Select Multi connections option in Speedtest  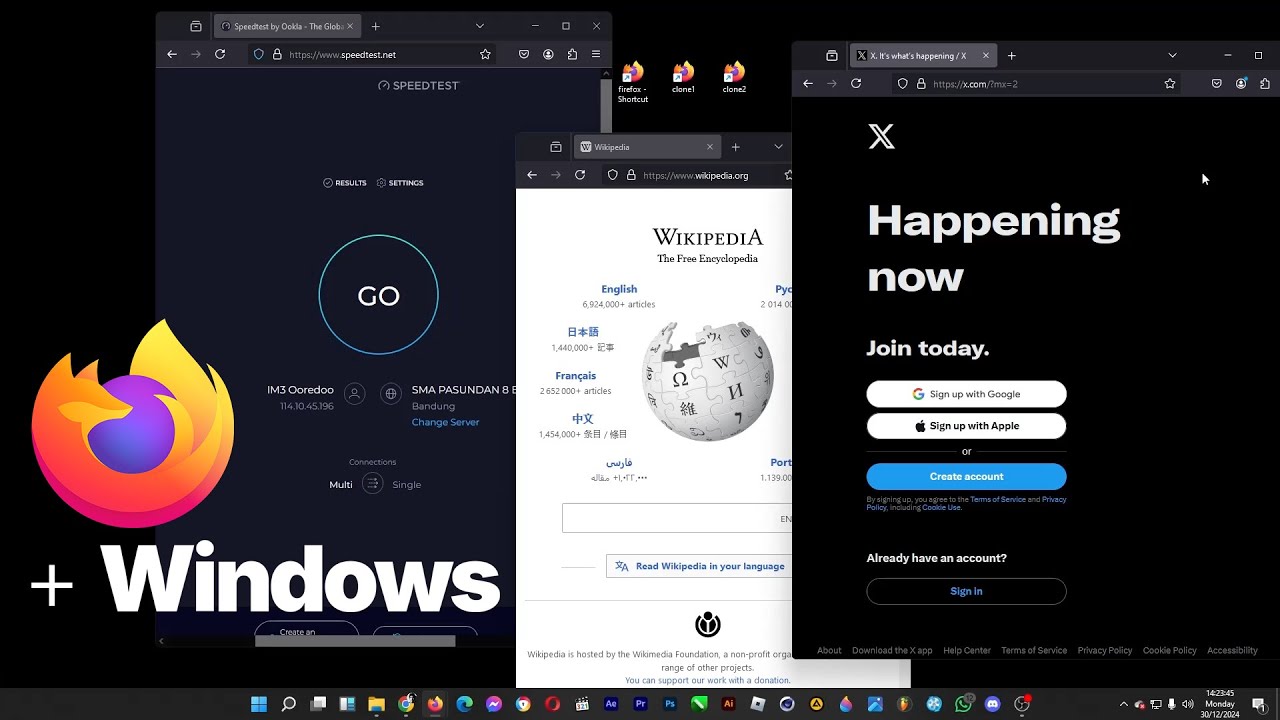[x=341, y=484]
